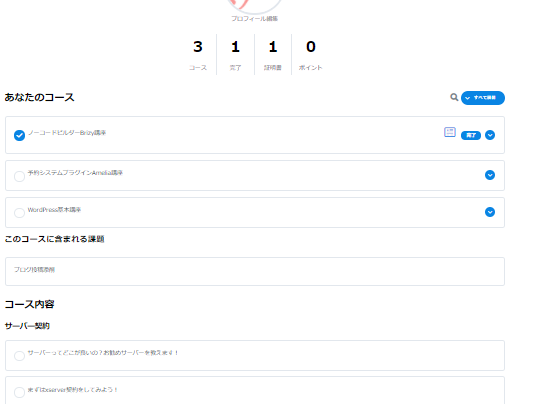Open the Brizy course title link
Screen dimensions: 538x404
click(x=67, y=133)
